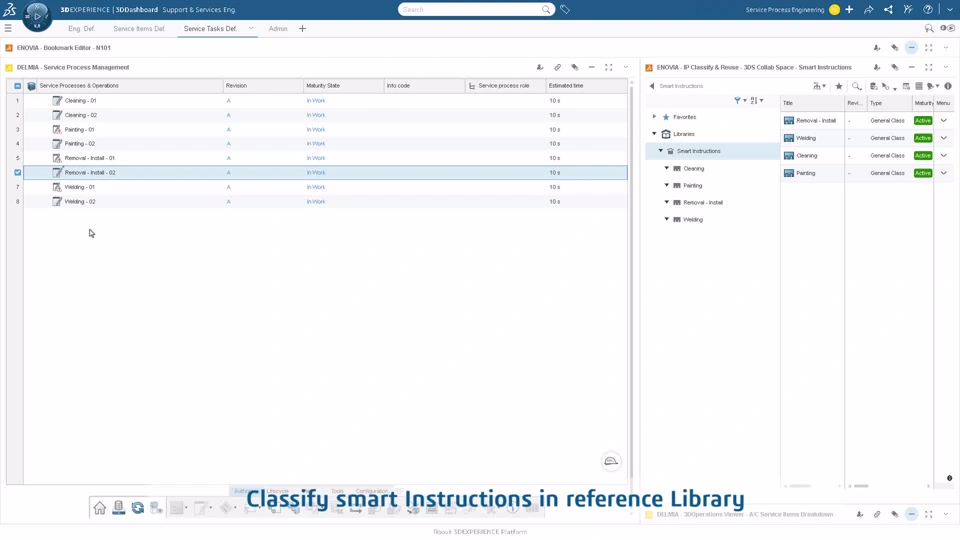The image size is (960, 540).
Task: Open the menu chevron for Removal - Install row
Action: pyautogui.click(x=943, y=121)
